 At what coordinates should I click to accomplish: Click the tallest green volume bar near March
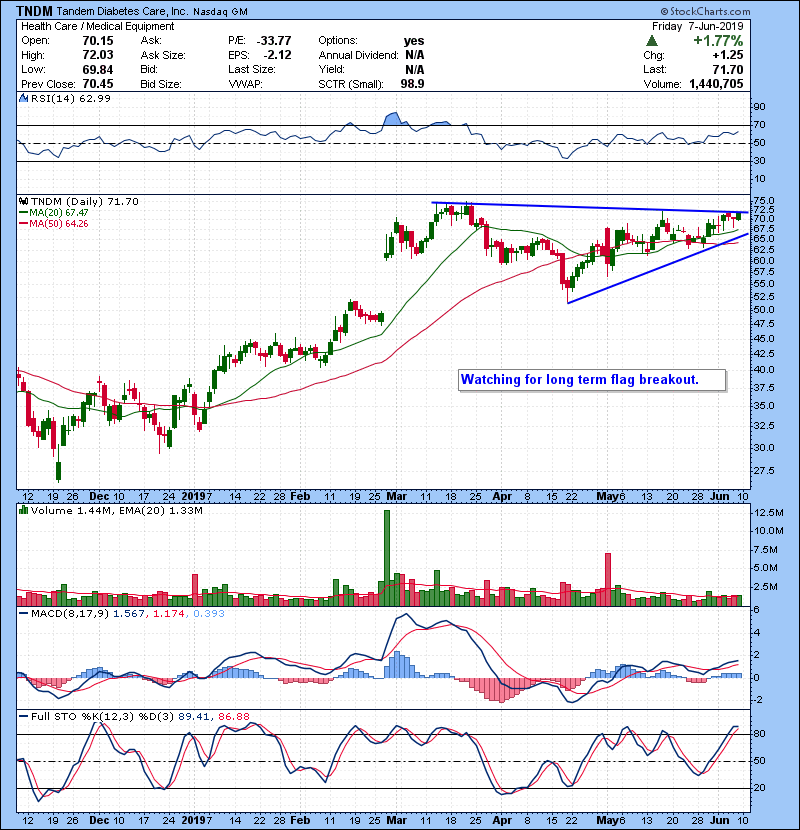[386, 558]
